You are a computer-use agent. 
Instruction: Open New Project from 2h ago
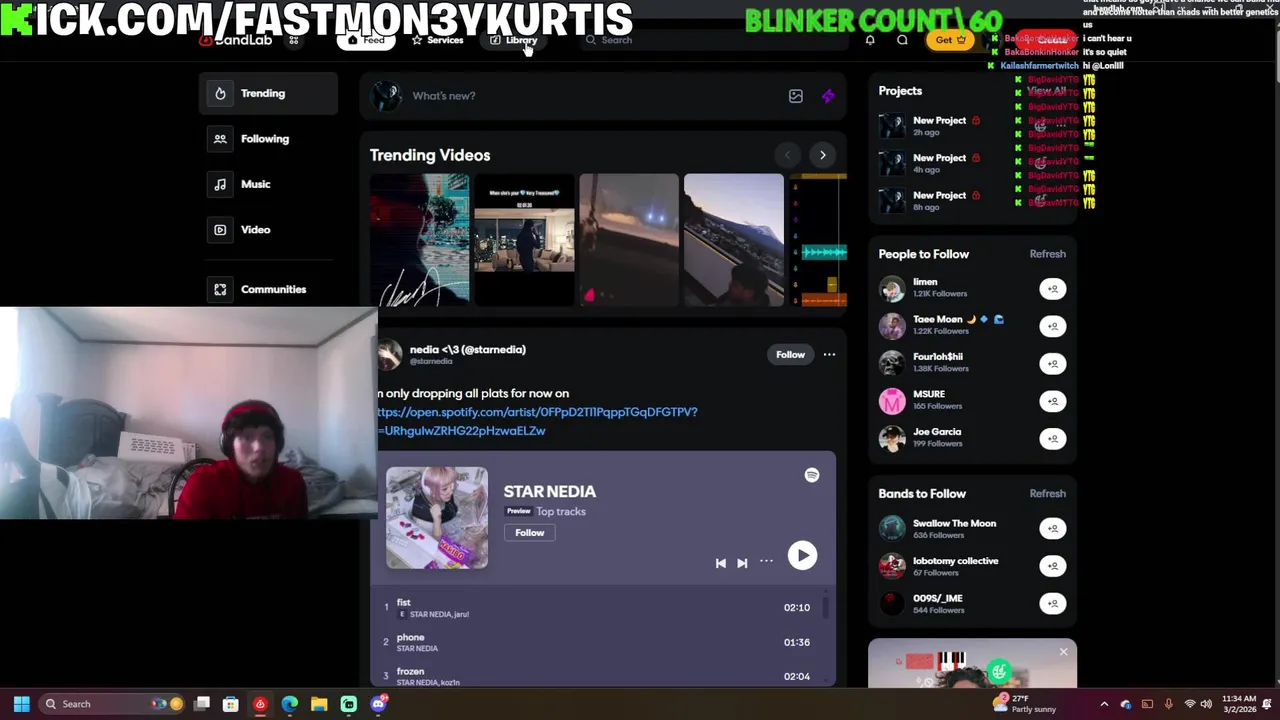940,125
